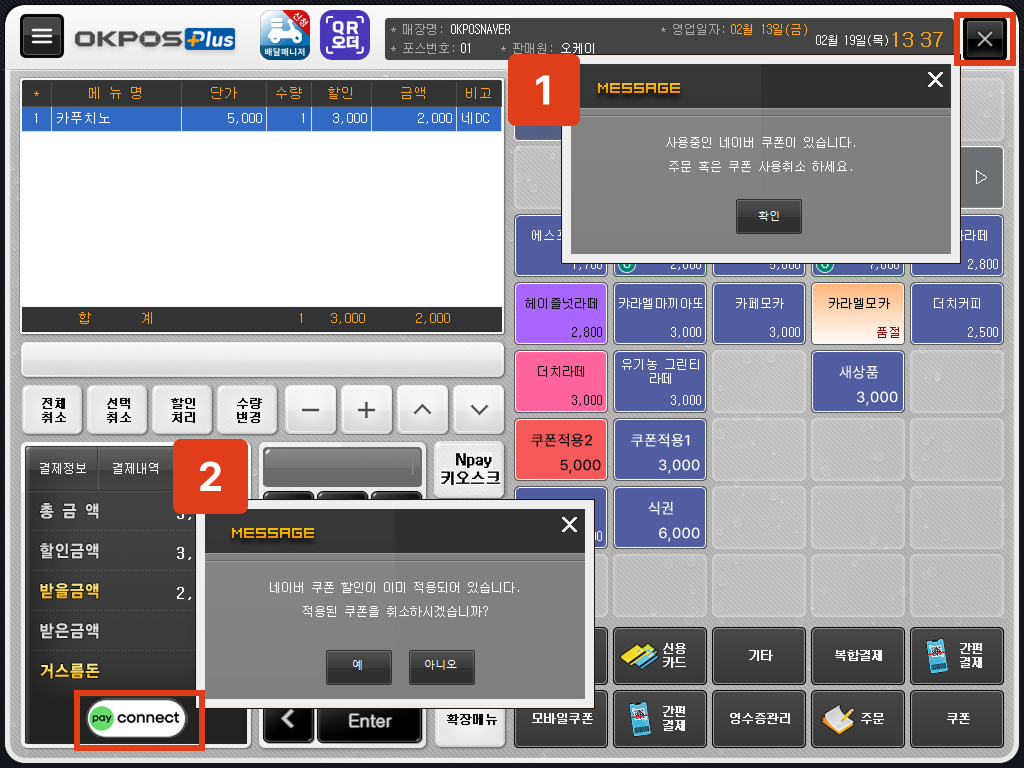Image resolution: width=1024 pixels, height=768 pixels.
Task: Click 확인 in the coupon message
Action: pyautogui.click(x=768, y=216)
